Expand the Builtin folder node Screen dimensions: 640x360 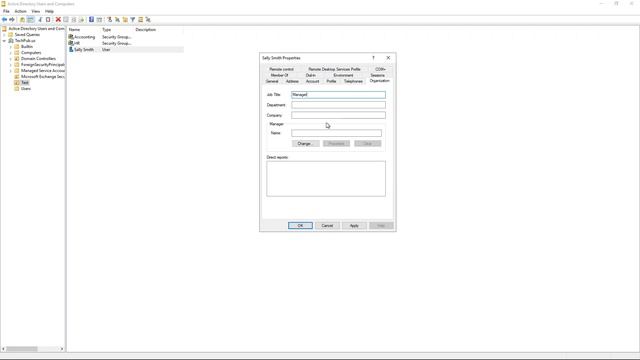click(x=11, y=47)
